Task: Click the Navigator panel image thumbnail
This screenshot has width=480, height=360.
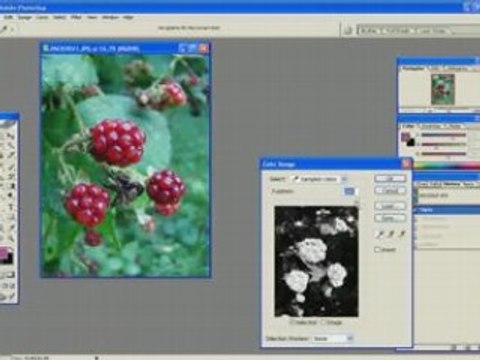Action: coord(442,89)
